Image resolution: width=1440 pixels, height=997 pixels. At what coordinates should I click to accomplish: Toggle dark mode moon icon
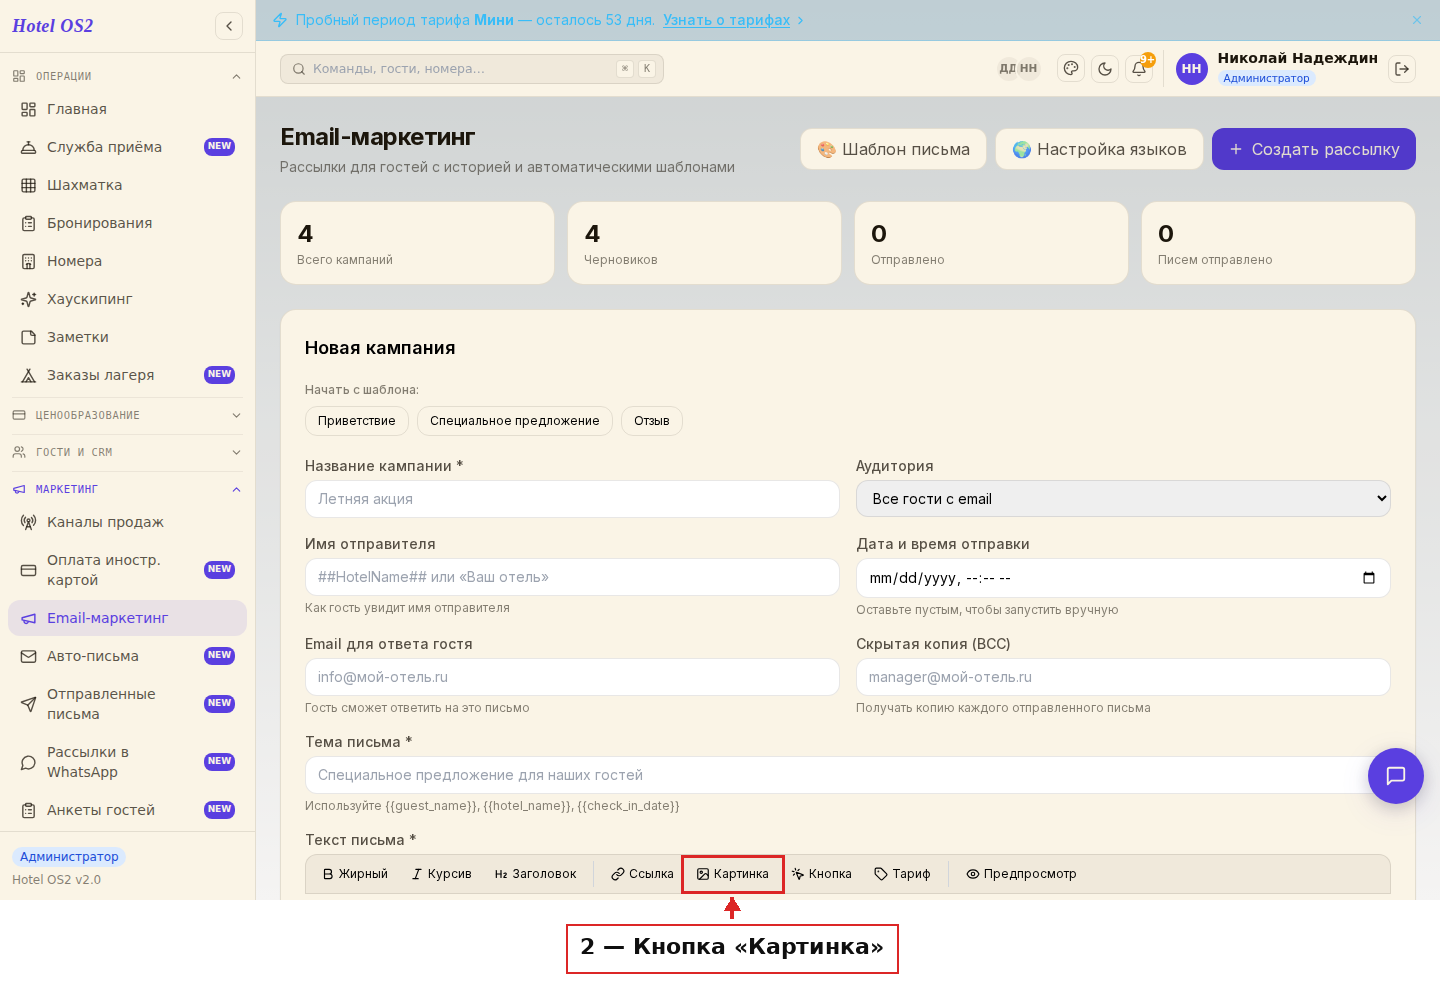pos(1105,69)
